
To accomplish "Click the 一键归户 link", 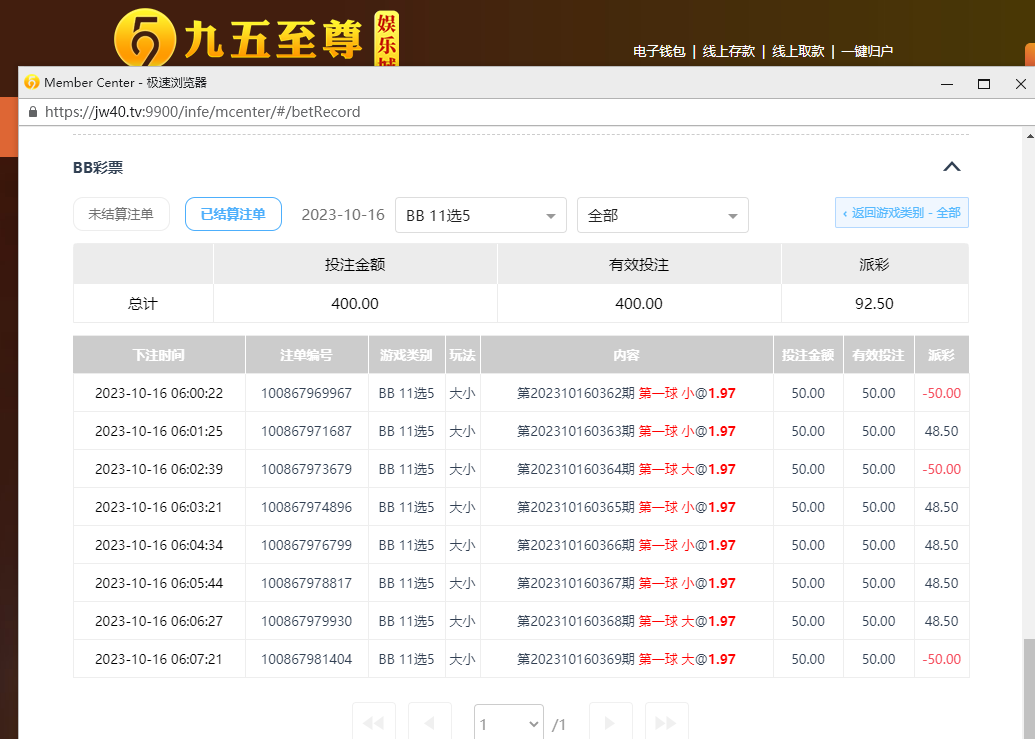I will 866,51.
